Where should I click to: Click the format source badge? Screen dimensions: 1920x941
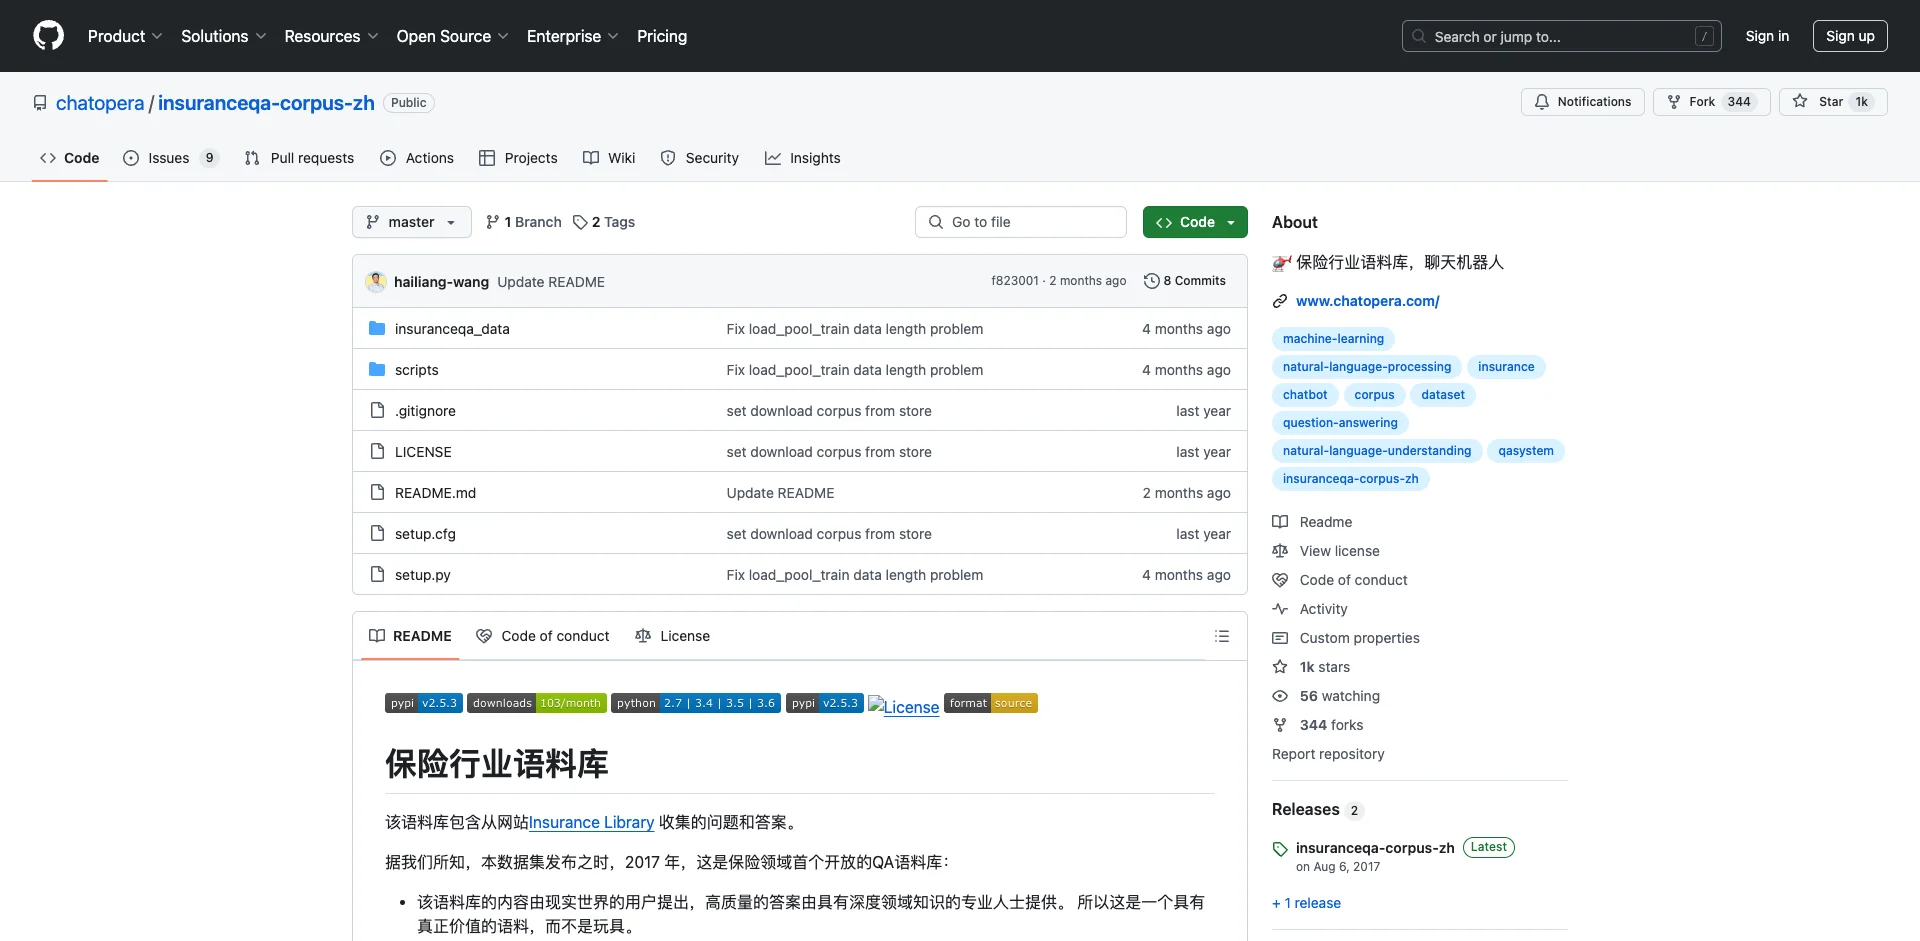point(991,703)
